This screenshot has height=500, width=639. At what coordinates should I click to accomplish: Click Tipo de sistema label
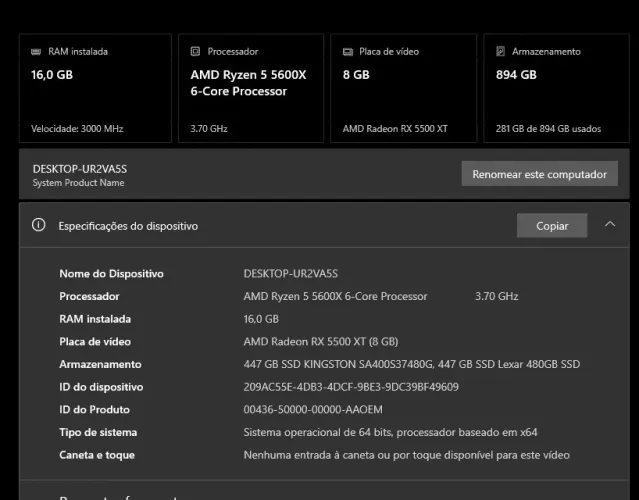pyautogui.click(x=98, y=432)
